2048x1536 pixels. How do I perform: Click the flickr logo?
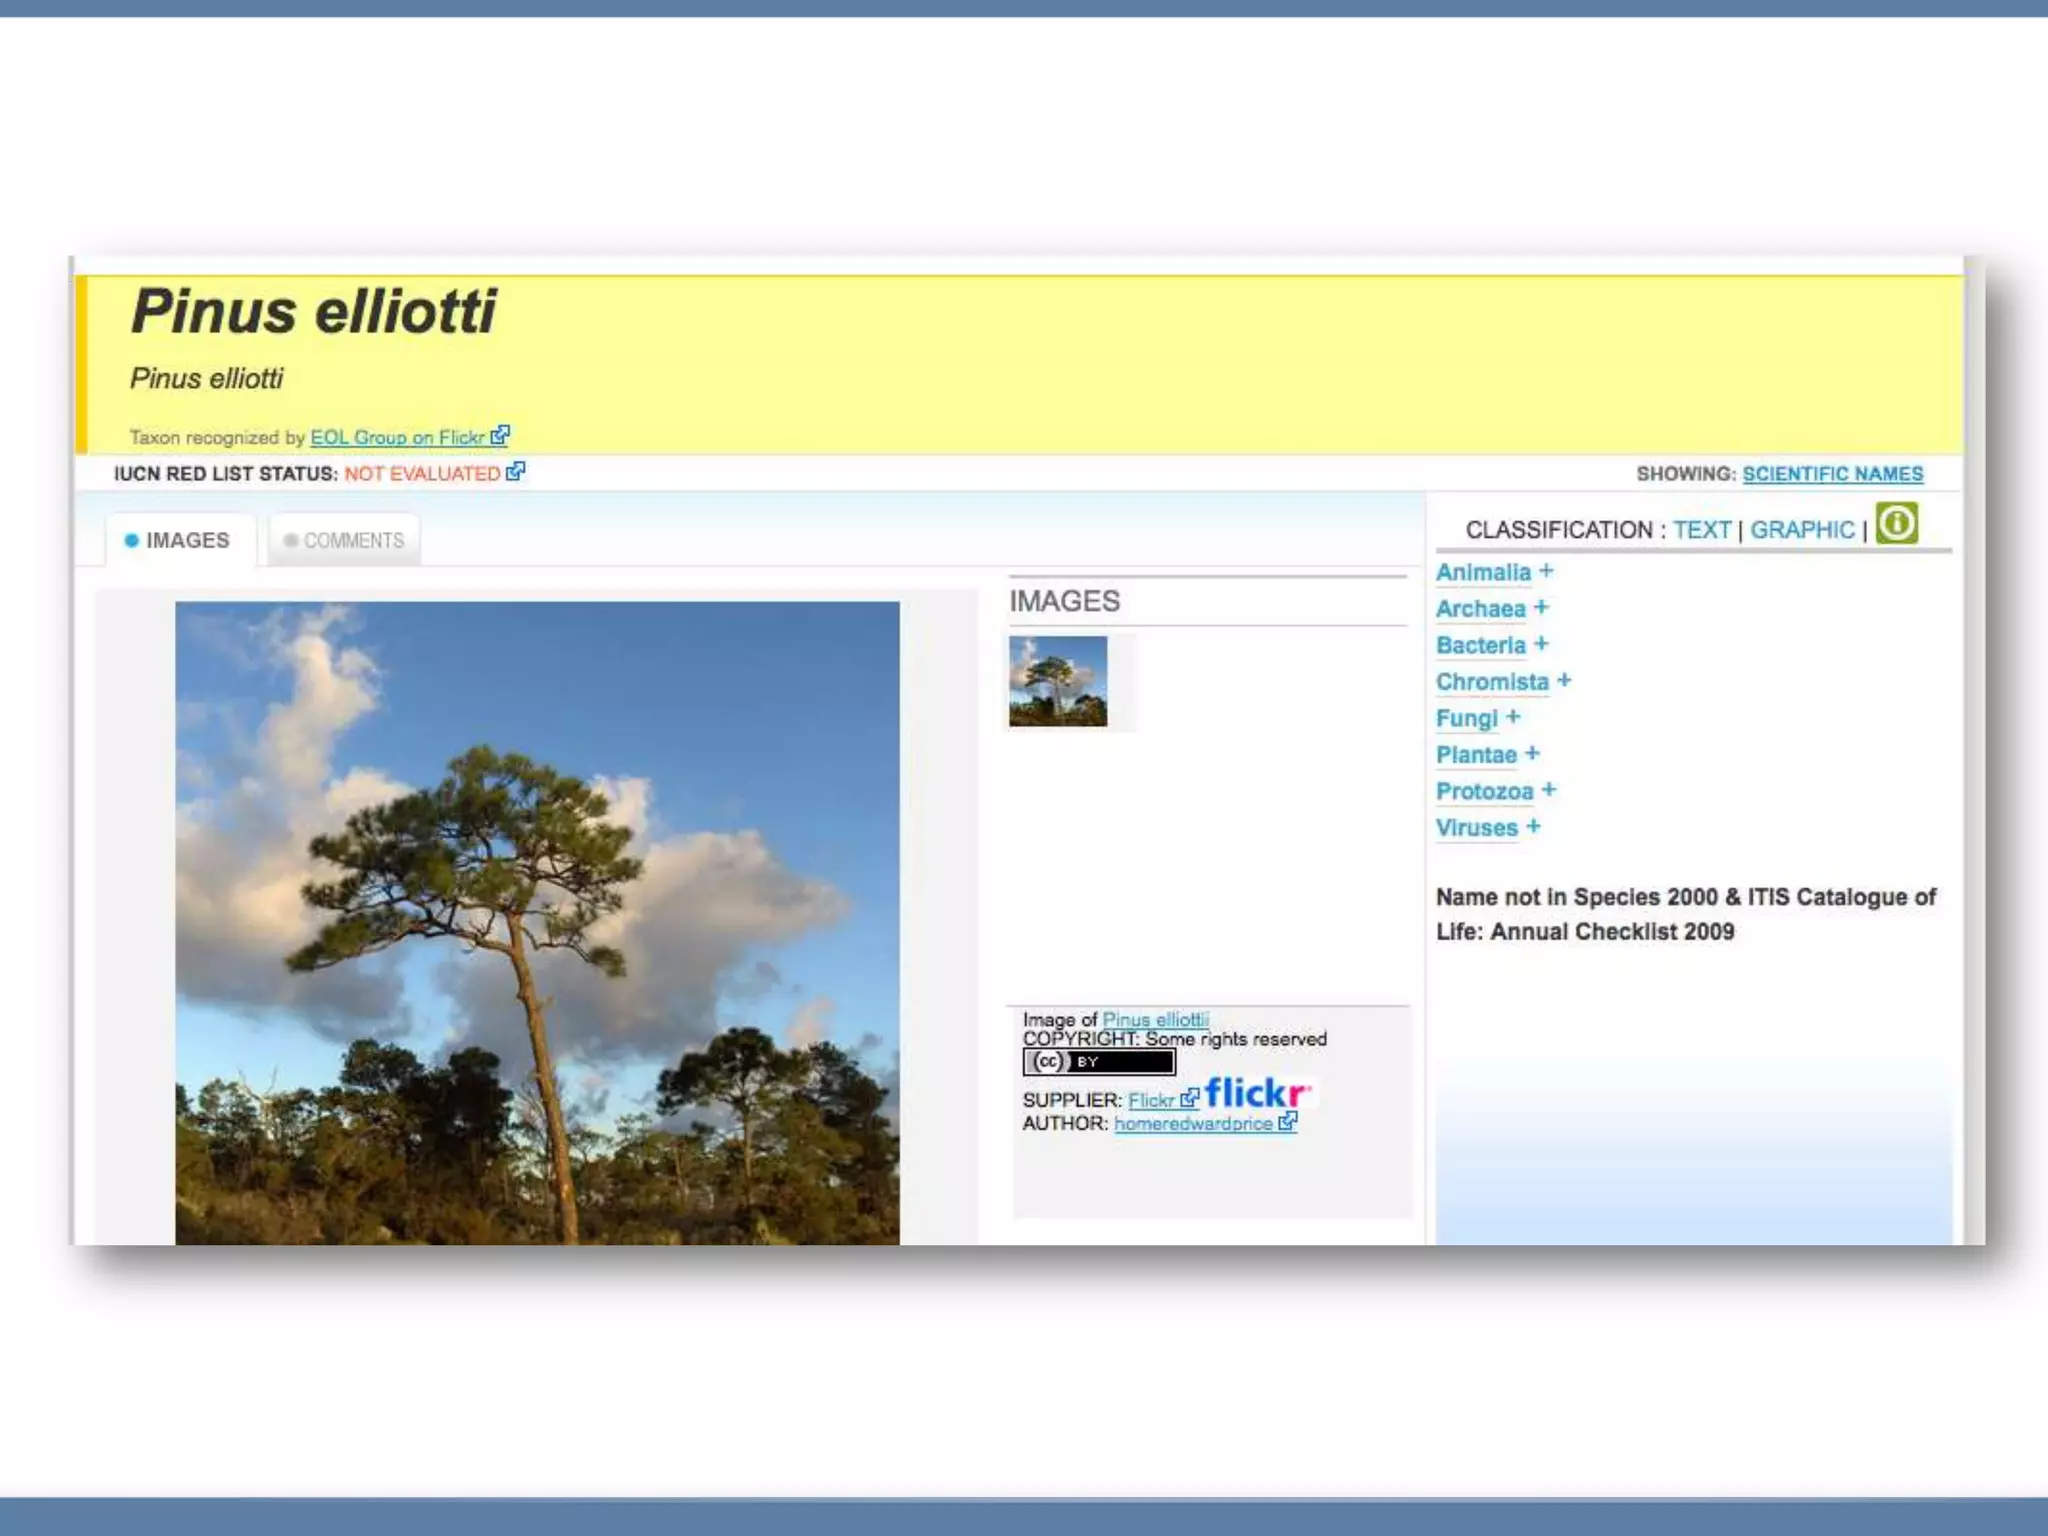[x=1256, y=1093]
